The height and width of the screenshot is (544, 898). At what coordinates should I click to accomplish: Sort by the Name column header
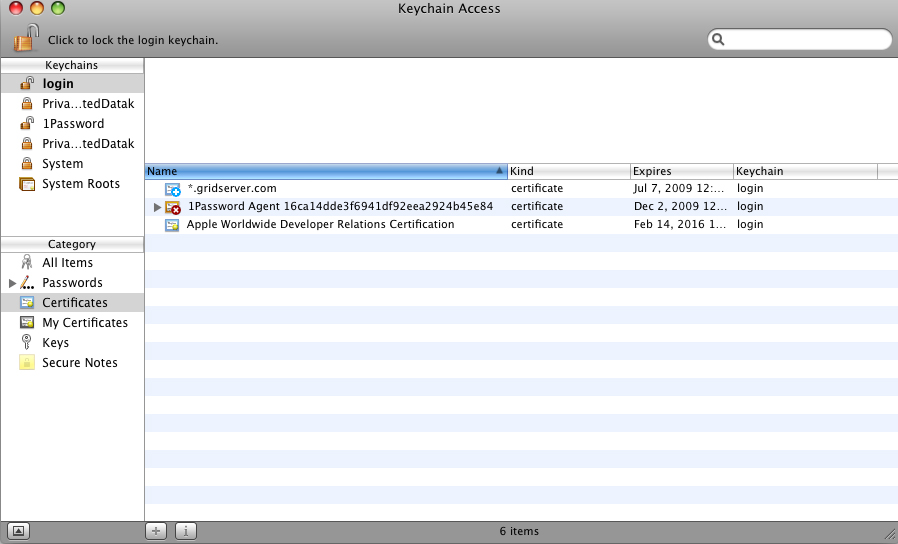tap(325, 171)
